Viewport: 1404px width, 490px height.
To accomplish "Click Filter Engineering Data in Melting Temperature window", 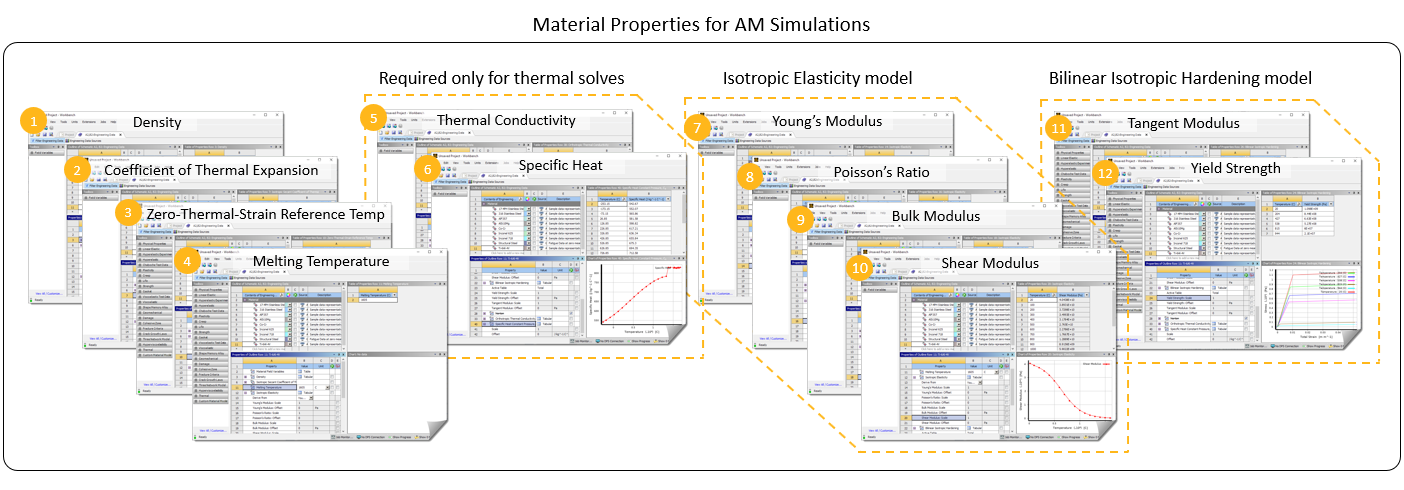I will click(x=212, y=278).
